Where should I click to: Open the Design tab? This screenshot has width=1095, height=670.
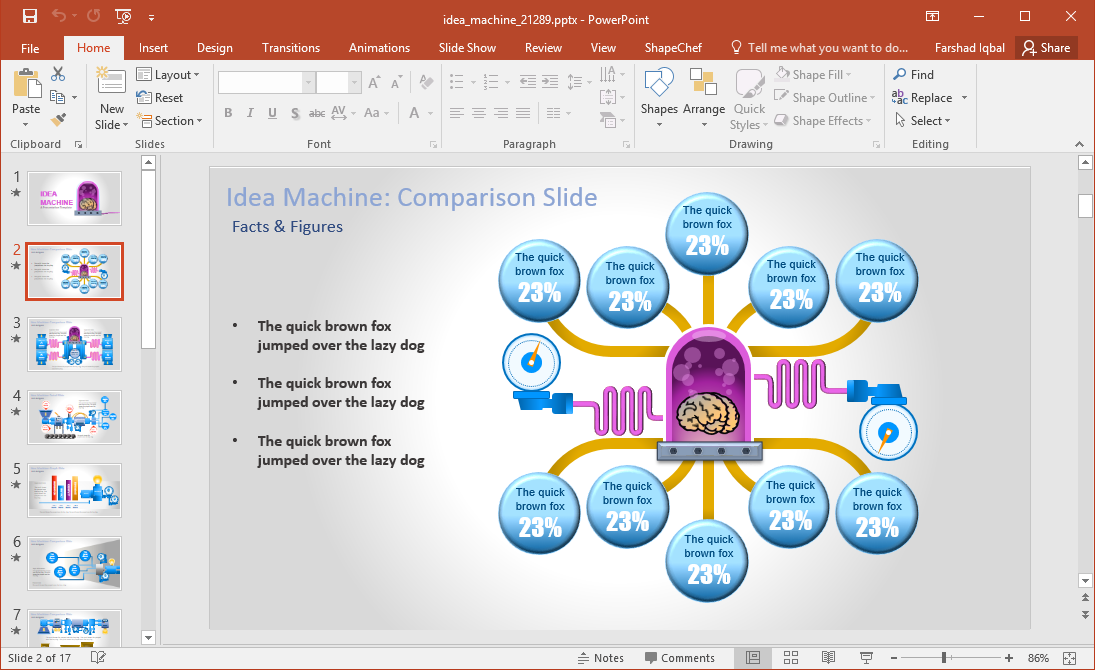coord(214,48)
